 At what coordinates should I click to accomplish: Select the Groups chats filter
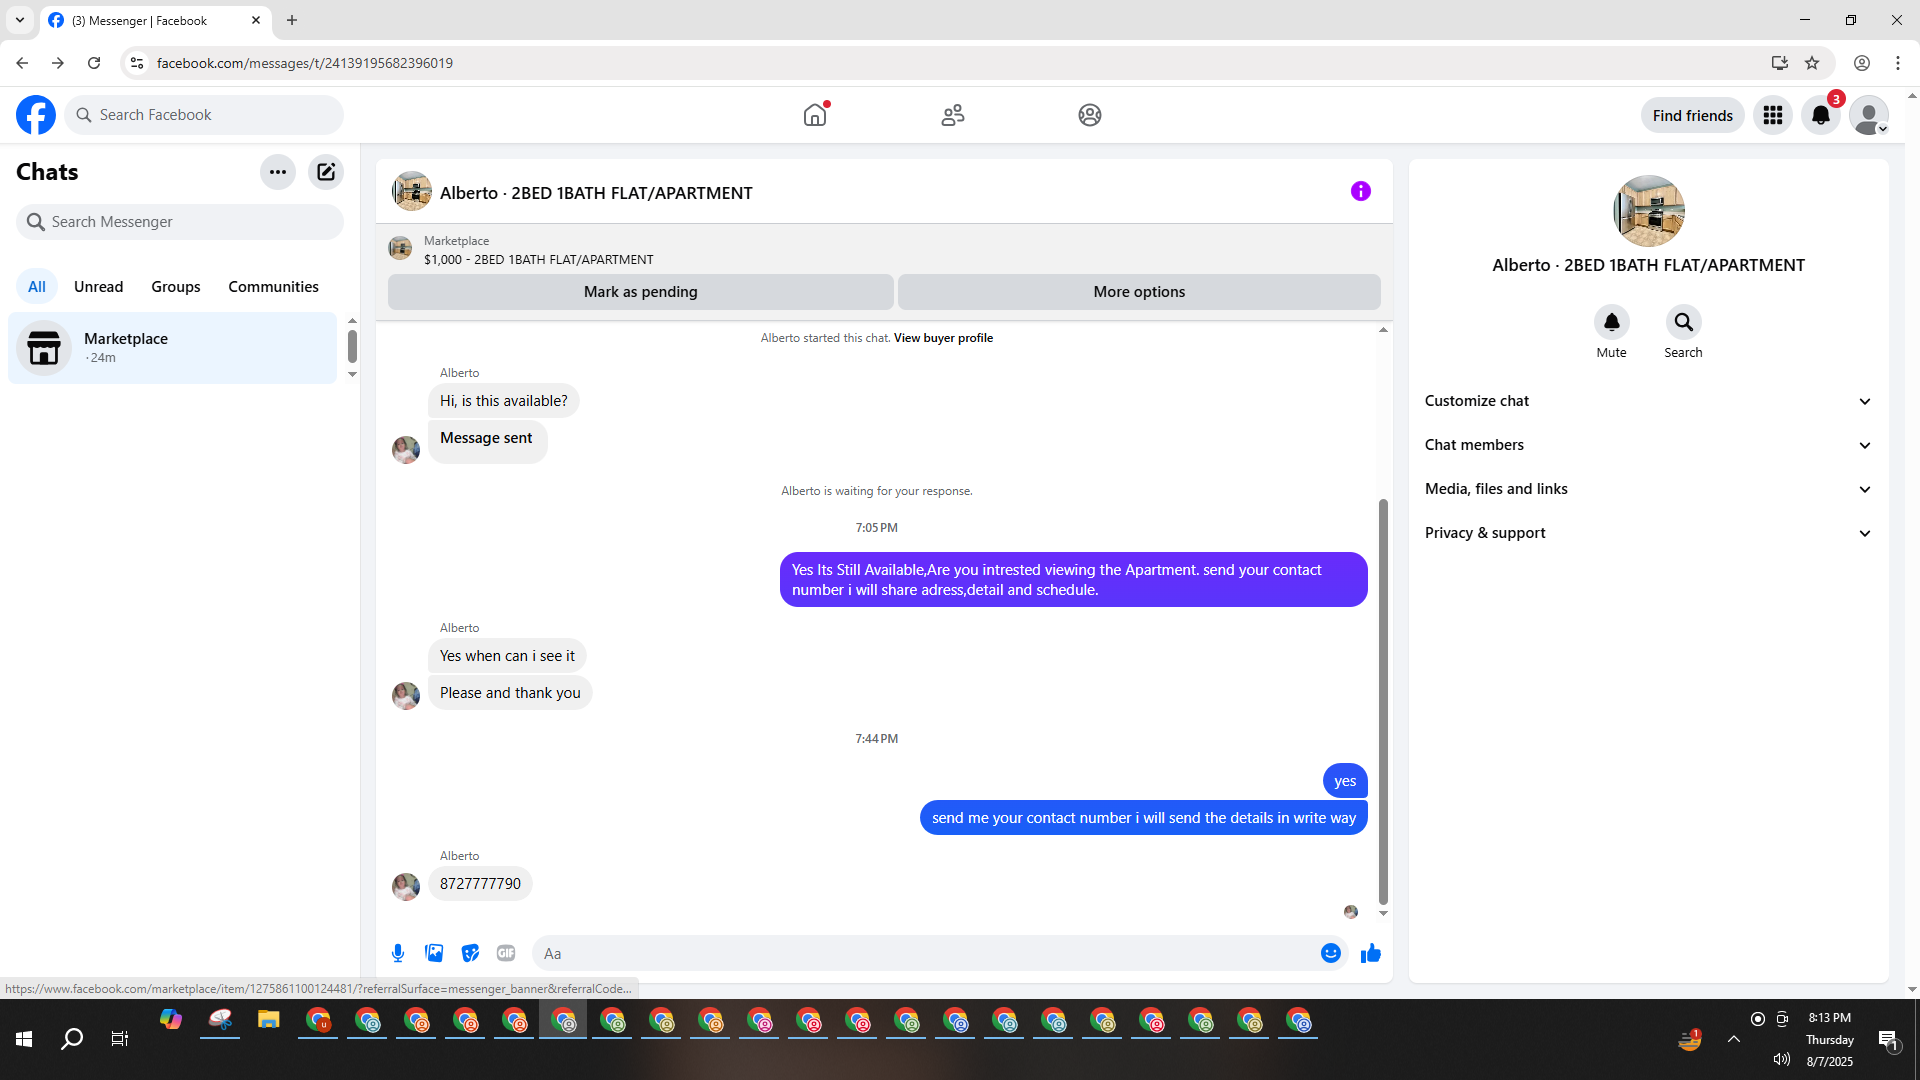click(176, 287)
